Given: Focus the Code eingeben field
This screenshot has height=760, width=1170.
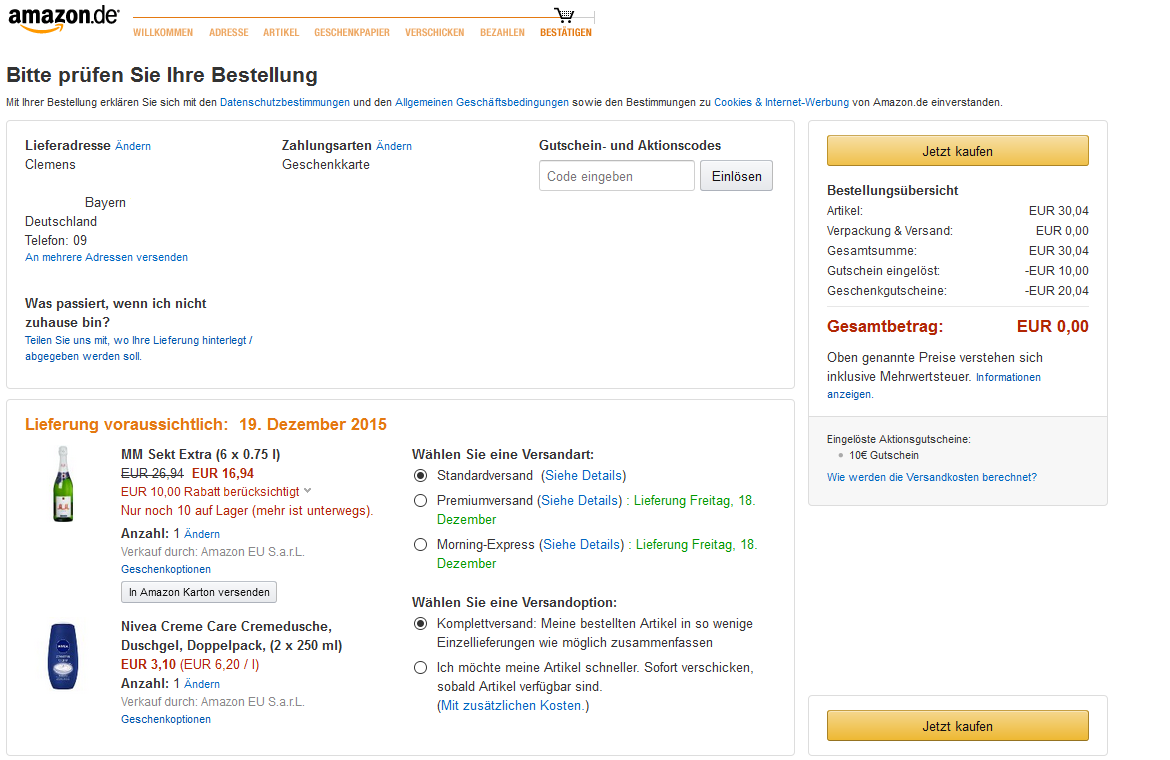Looking at the screenshot, I should [x=616, y=176].
